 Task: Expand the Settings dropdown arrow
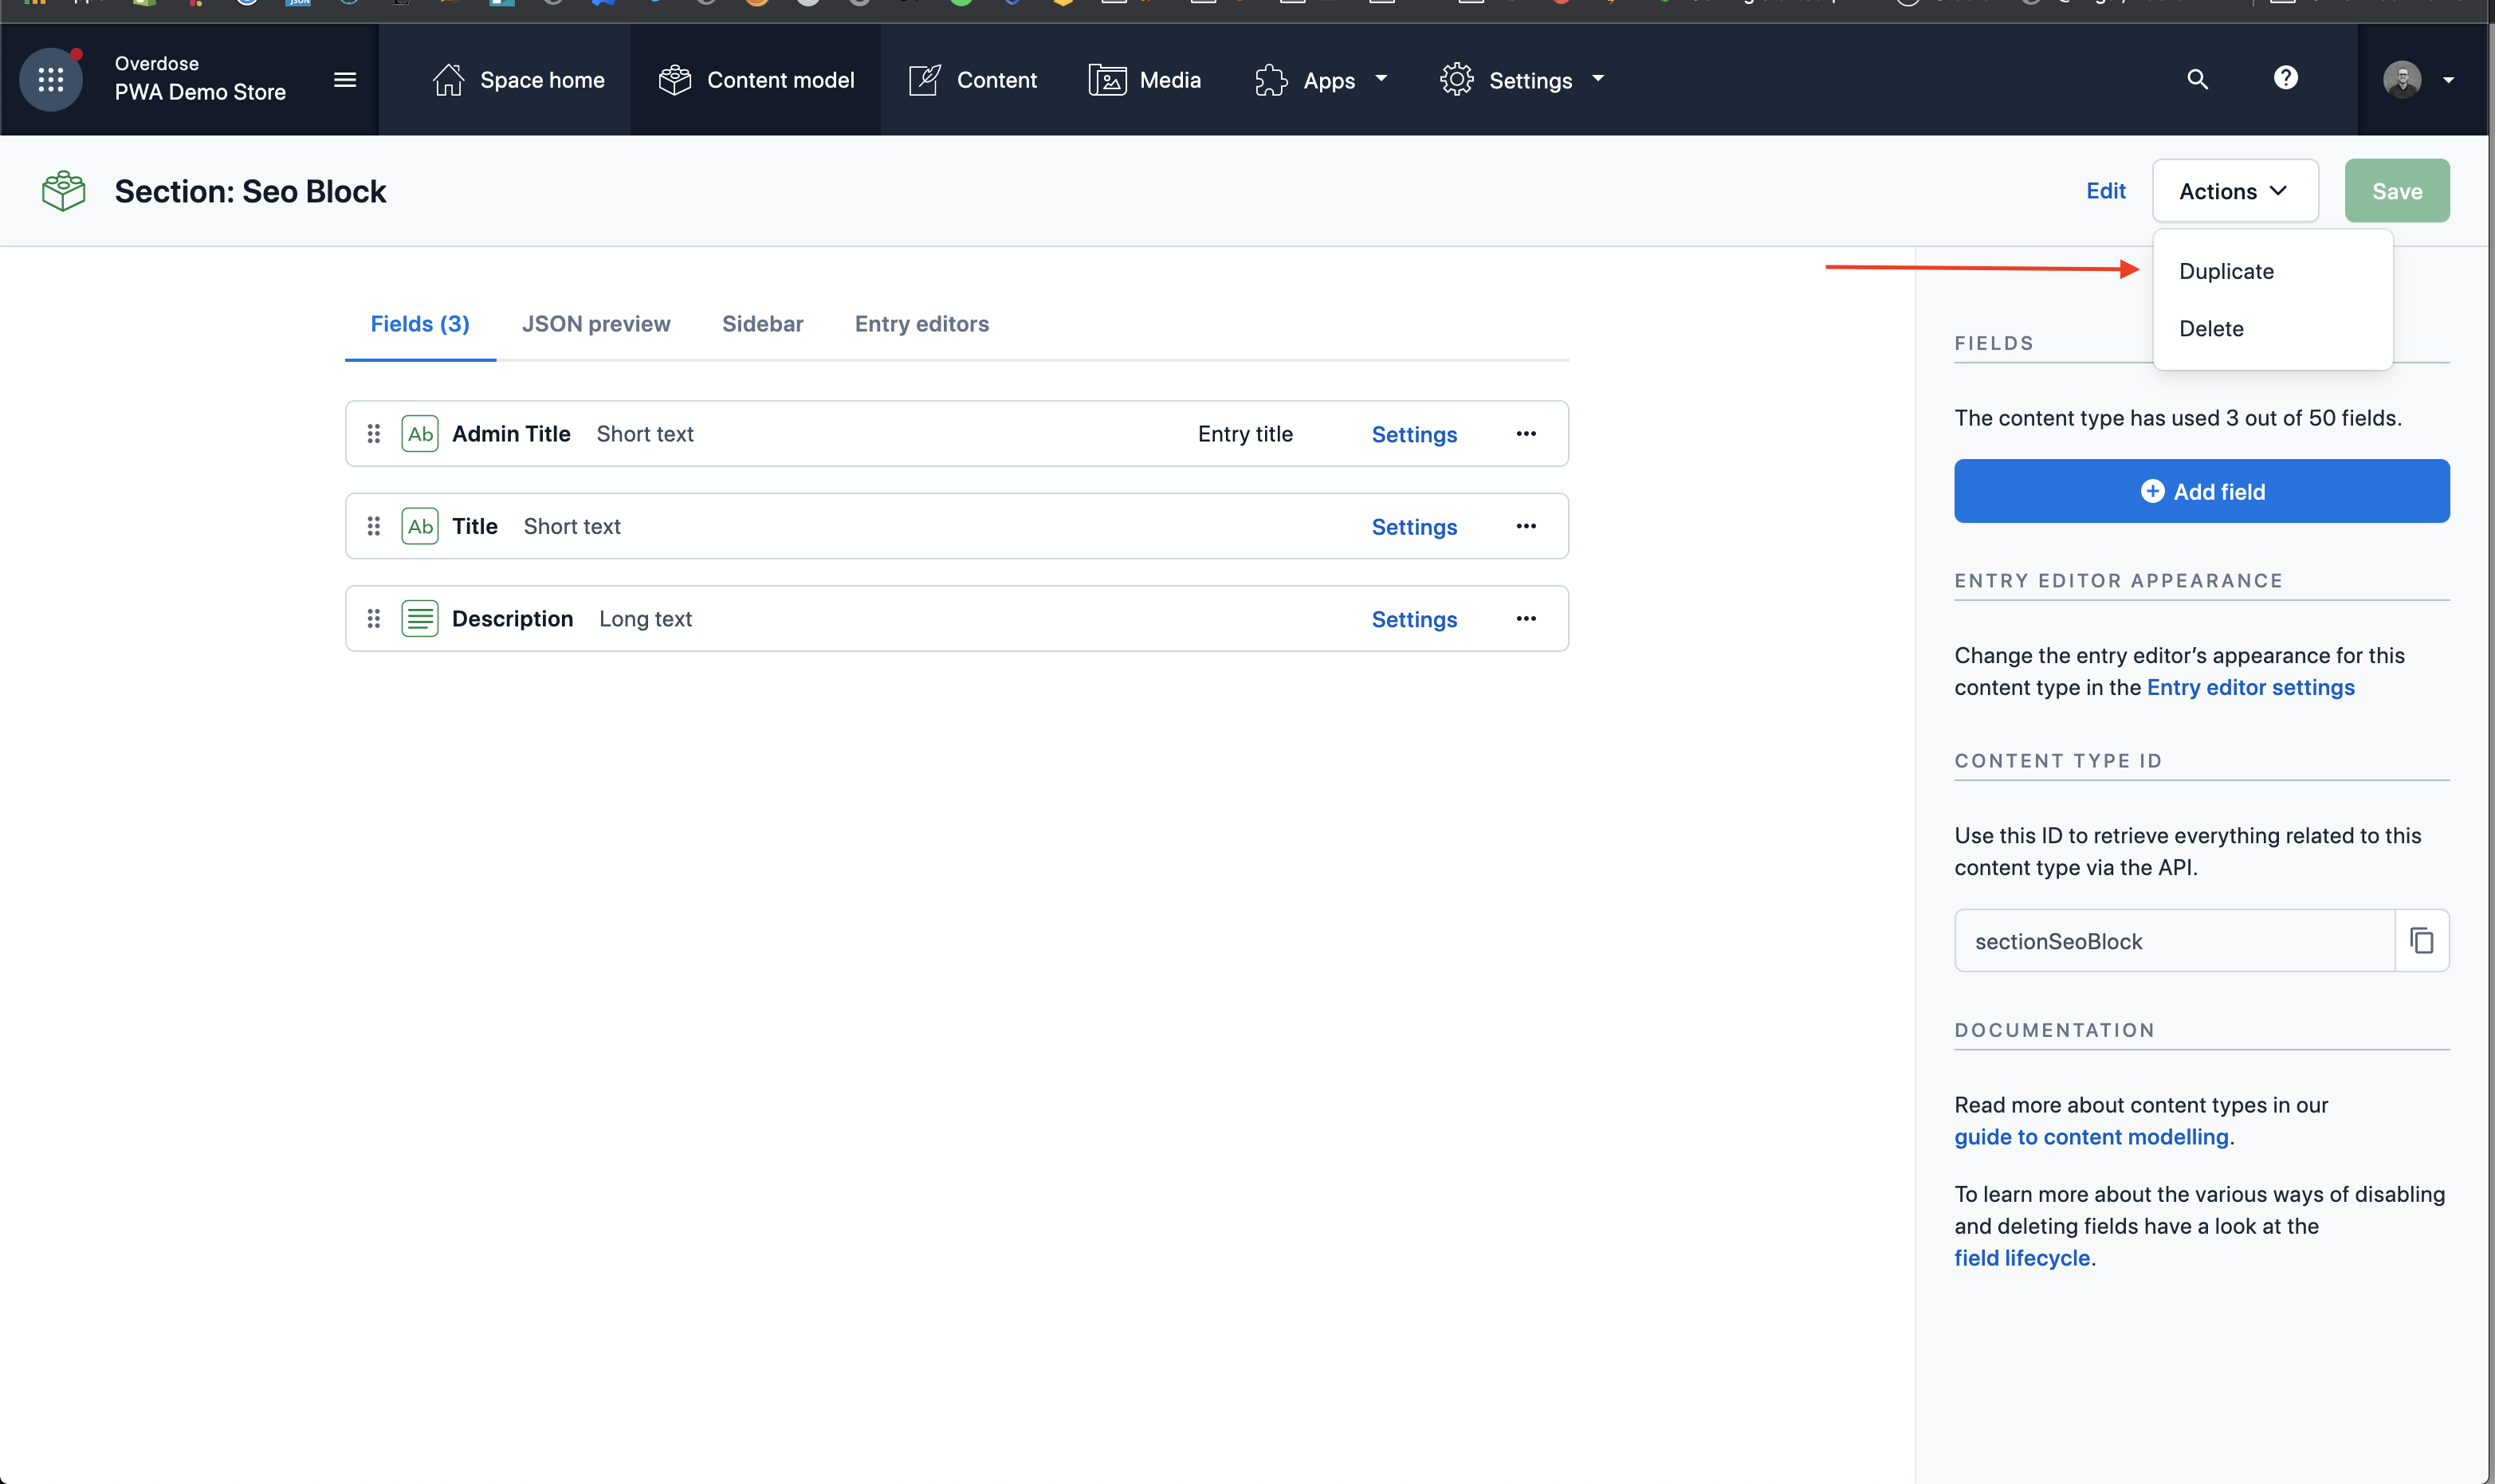1599,80
